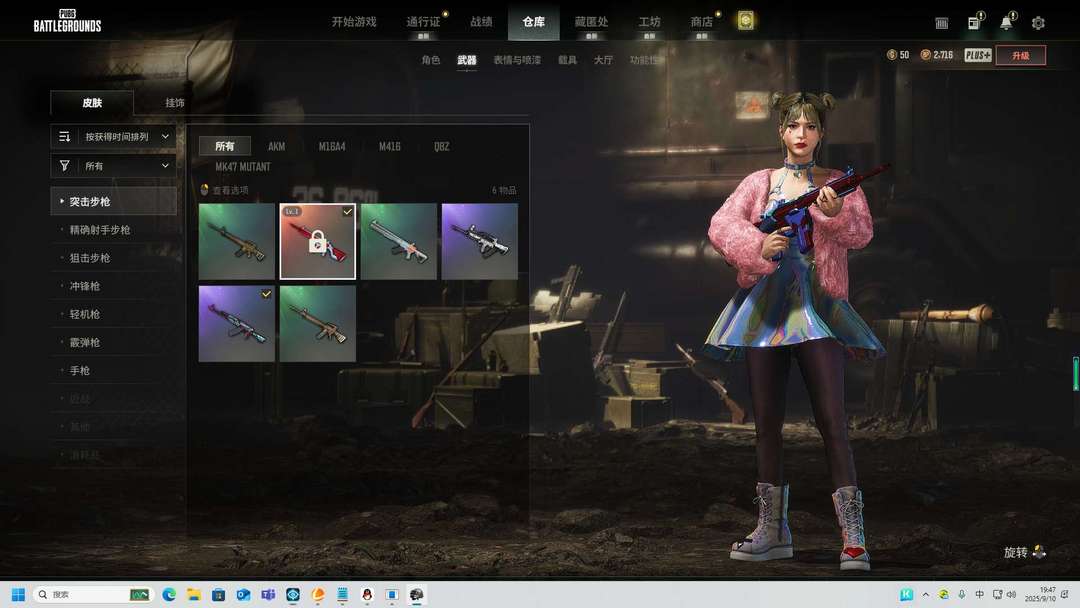The image size is (1080, 608).
Task: Filter skins by 所有 weapon tab
Action: pyautogui.click(x=225, y=146)
